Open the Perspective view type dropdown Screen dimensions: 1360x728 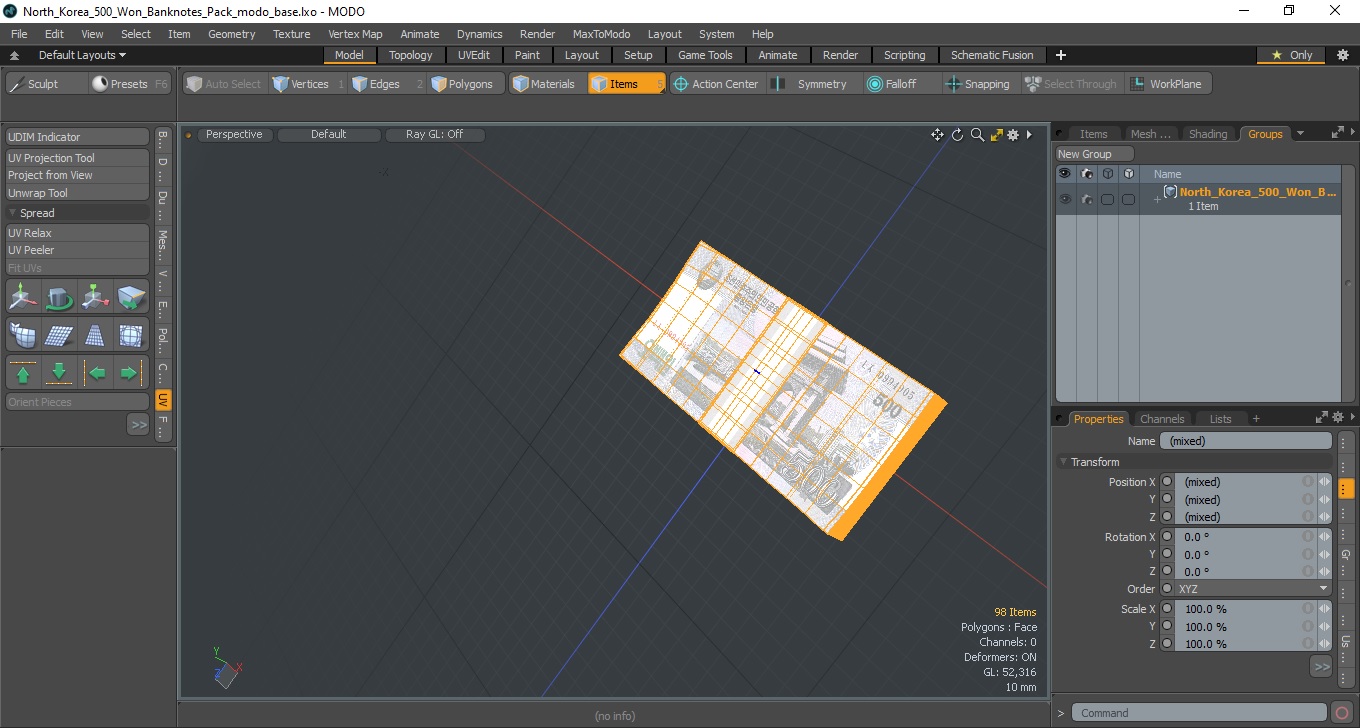[234, 134]
